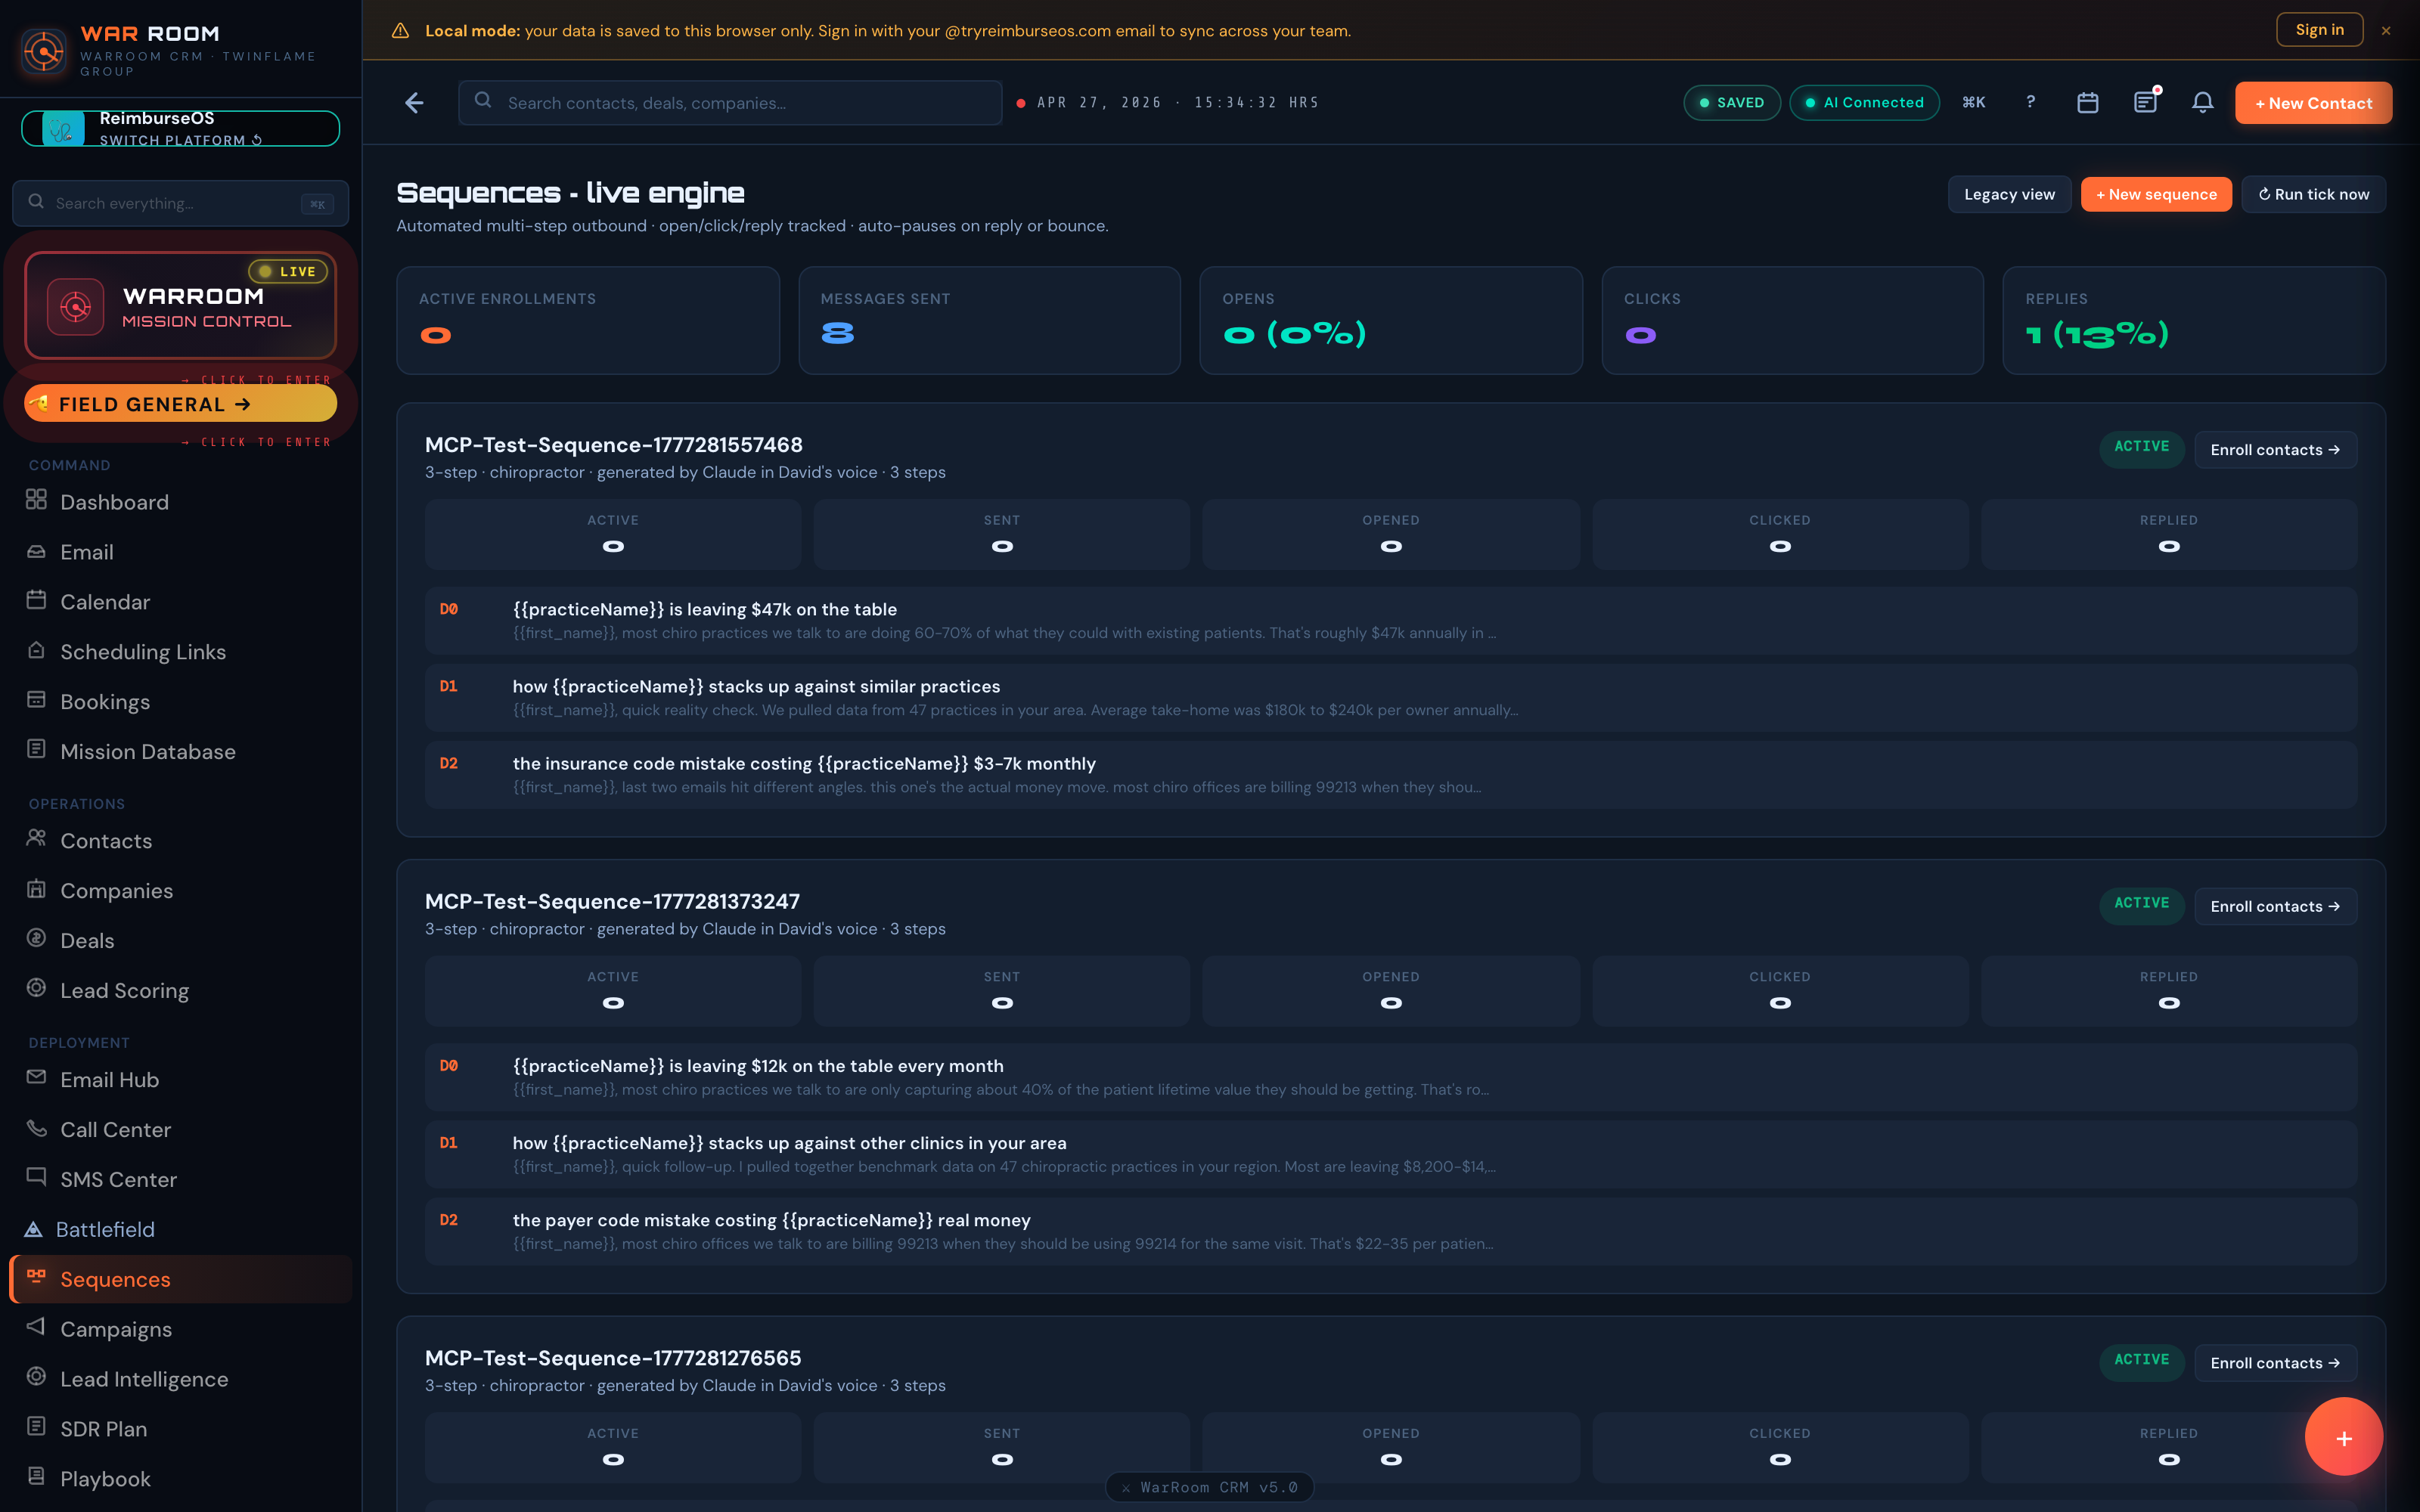Click the news feed icon with red dot
The height and width of the screenshot is (1512, 2420).
click(x=2145, y=102)
